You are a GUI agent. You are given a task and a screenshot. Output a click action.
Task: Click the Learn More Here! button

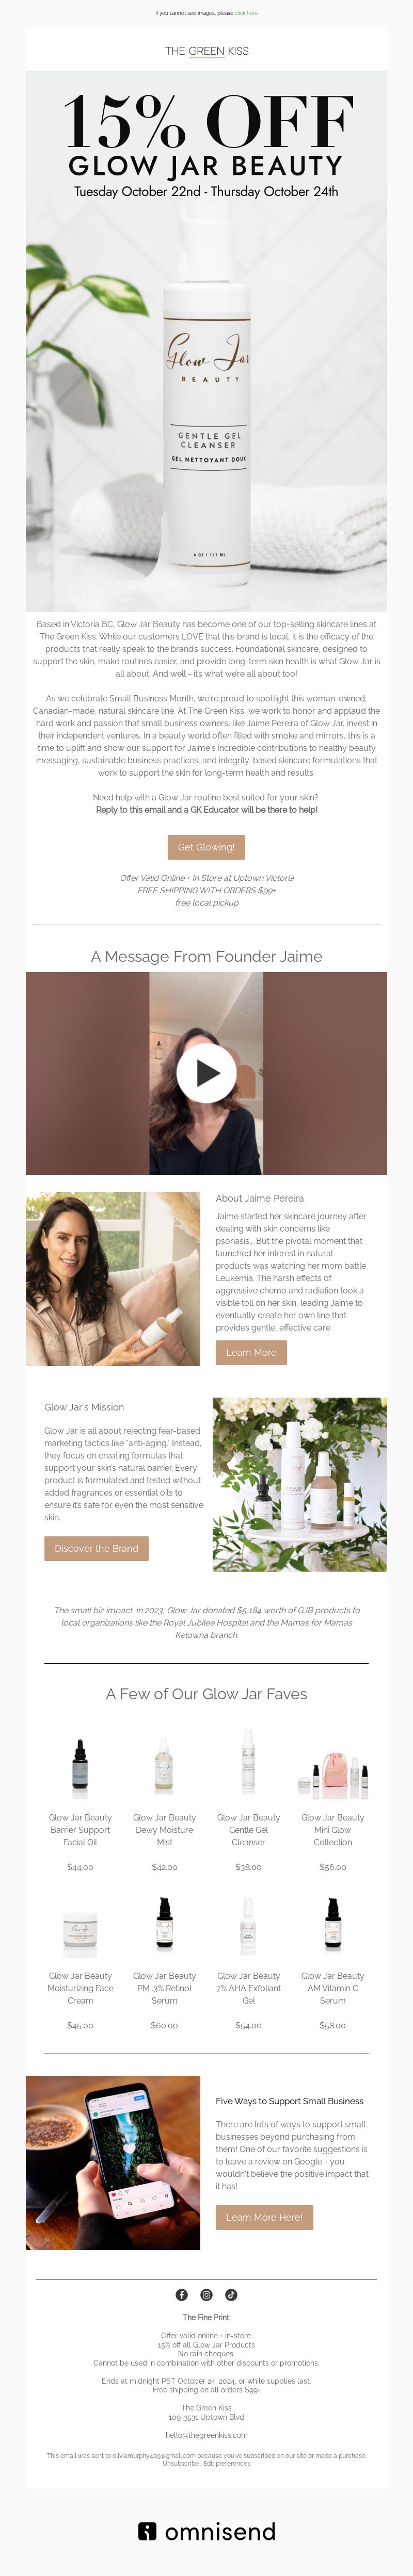click(264, 2217)
